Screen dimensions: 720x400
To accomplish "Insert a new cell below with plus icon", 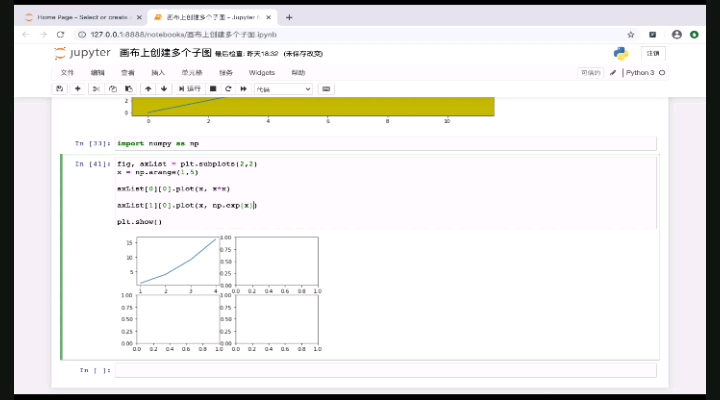I will point(78,89).
